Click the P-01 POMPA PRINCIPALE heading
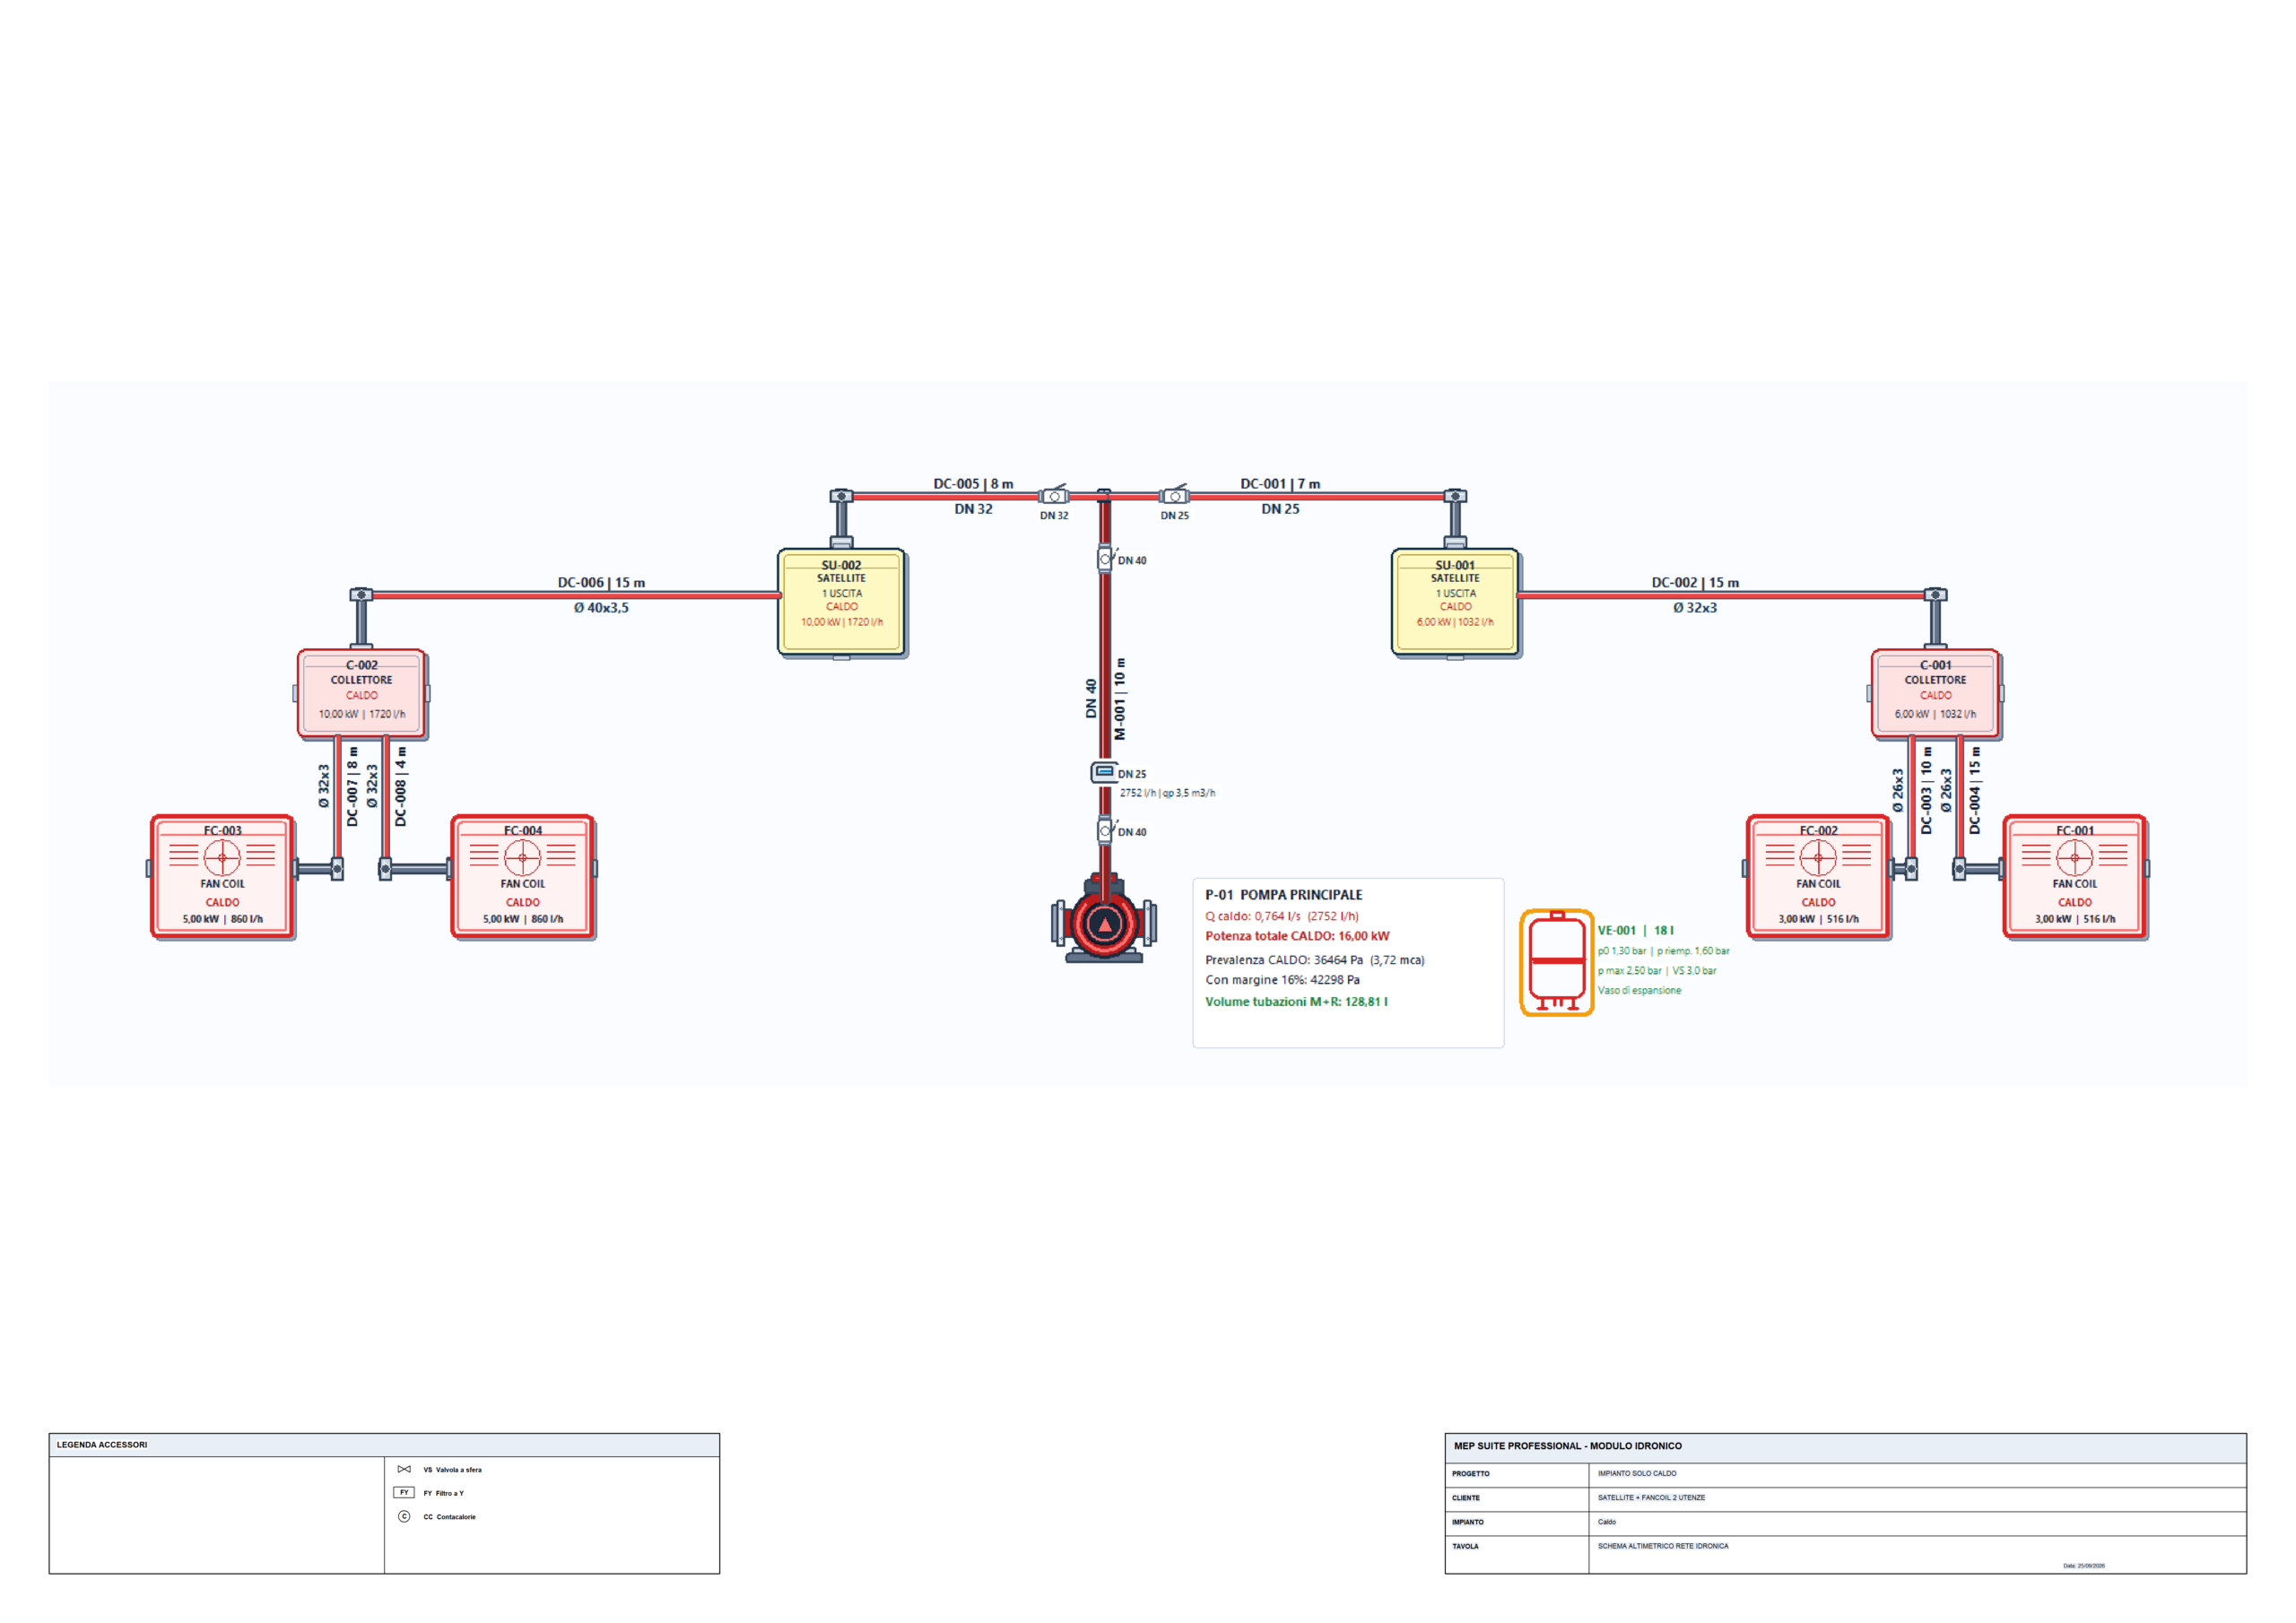2296x1623 pixels. 1283,894
